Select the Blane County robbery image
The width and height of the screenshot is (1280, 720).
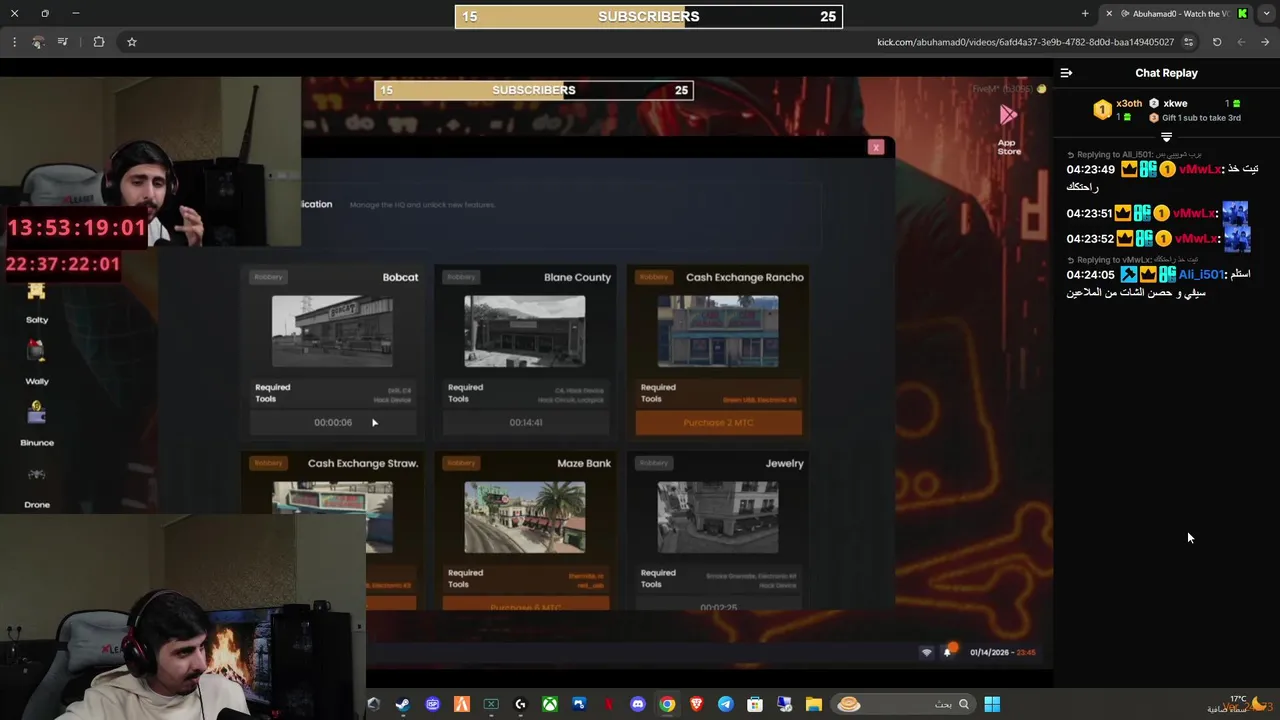pyautogui.click(x=525, y=331)
